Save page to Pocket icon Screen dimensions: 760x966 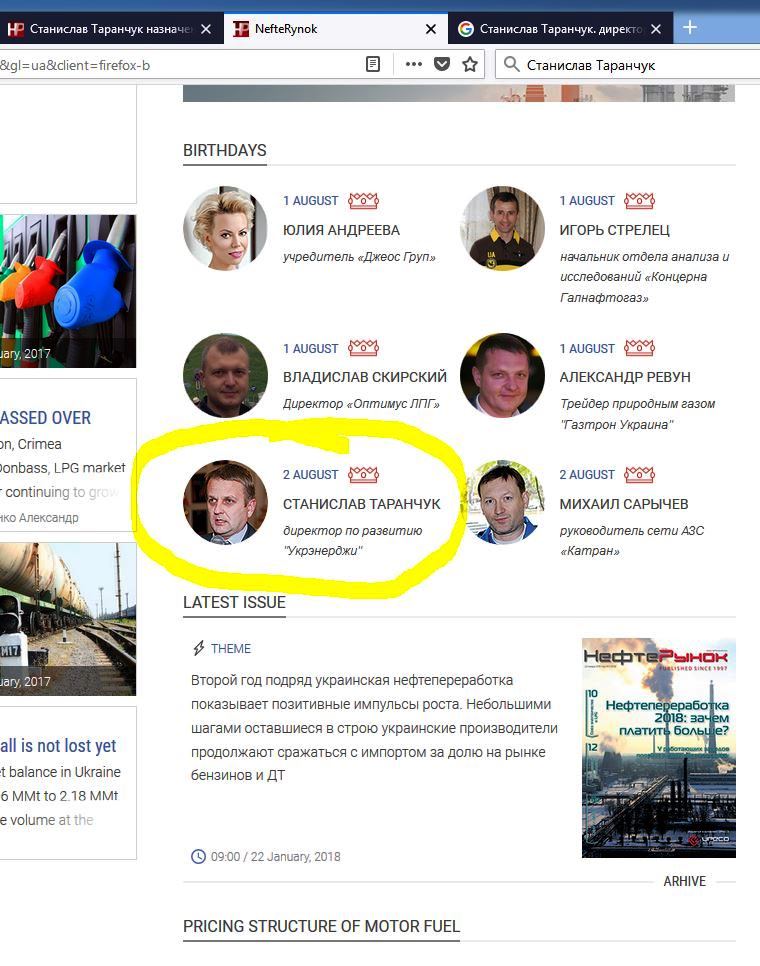442,64
